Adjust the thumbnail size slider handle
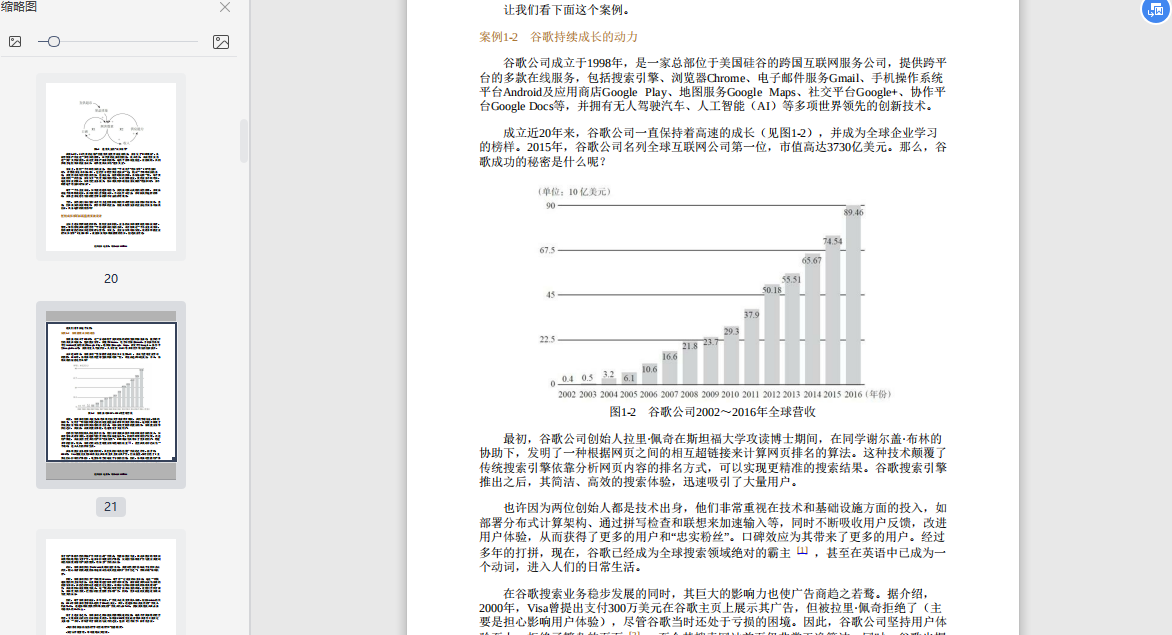This screenshot has width=1172, height=635. pyautogui.click(x=54, y=42)
